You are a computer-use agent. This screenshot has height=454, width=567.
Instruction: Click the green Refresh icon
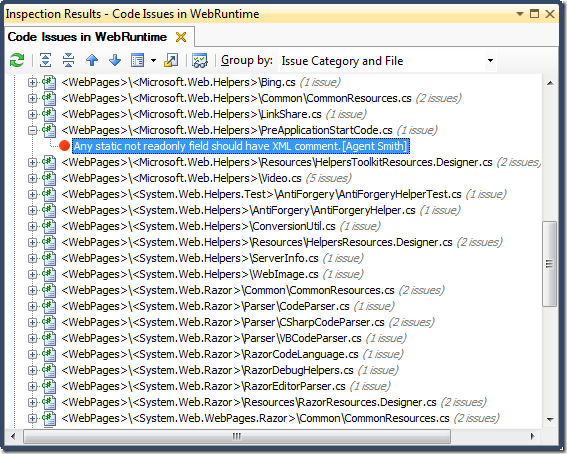[17, 60]
